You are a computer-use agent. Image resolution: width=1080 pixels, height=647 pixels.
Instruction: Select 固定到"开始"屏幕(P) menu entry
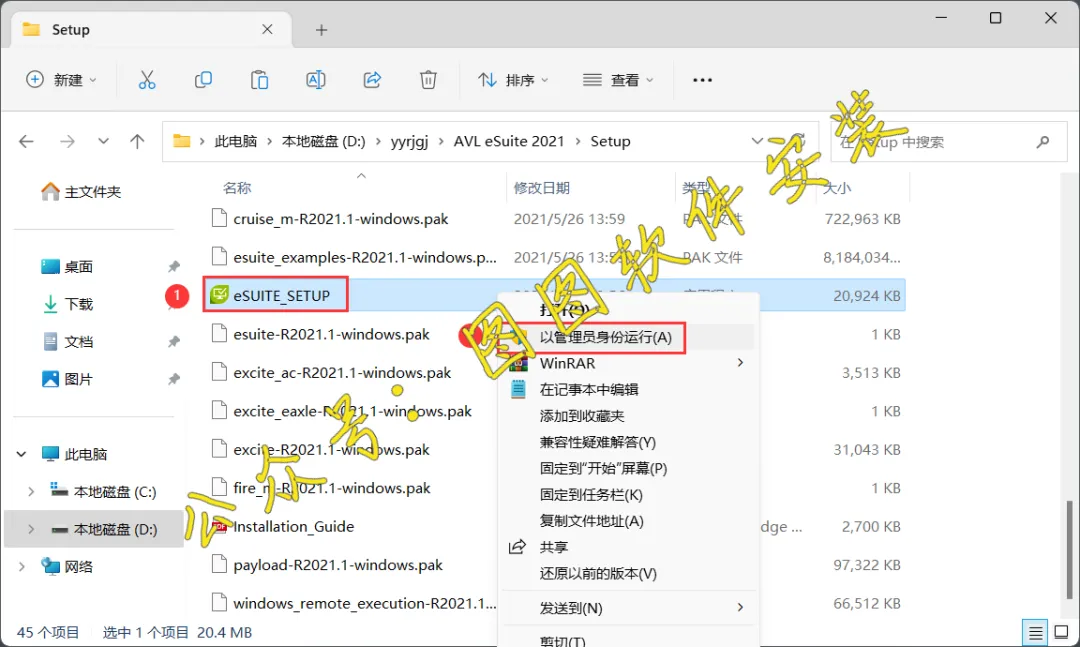coord(628,469)
